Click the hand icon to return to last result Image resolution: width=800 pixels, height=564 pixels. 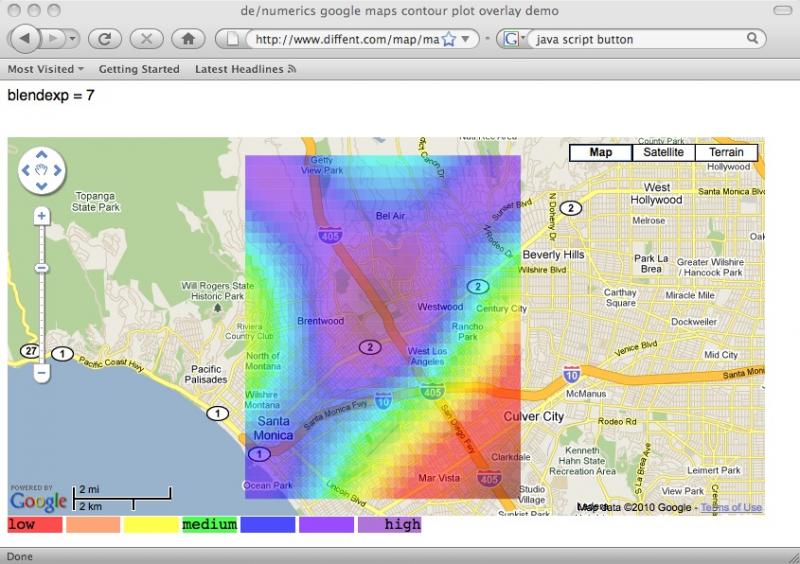[x=41, y=170]
